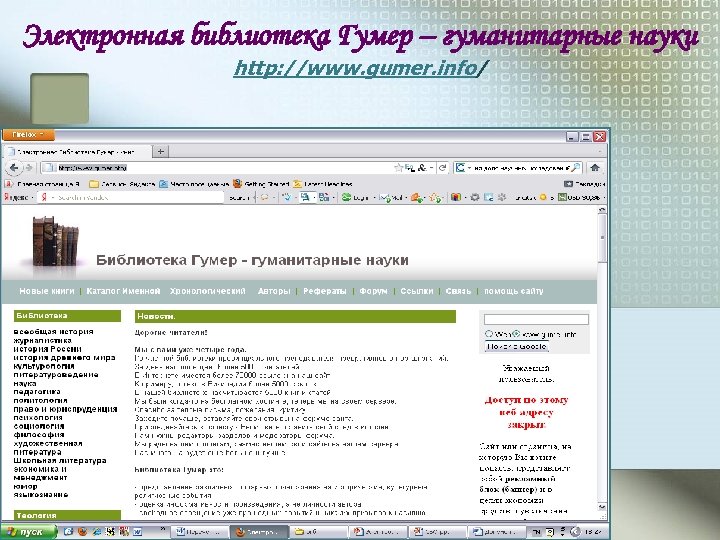This screenshot has width=720, height=540.
Task: Open литературоведение library section
Action: coord(56,375)
